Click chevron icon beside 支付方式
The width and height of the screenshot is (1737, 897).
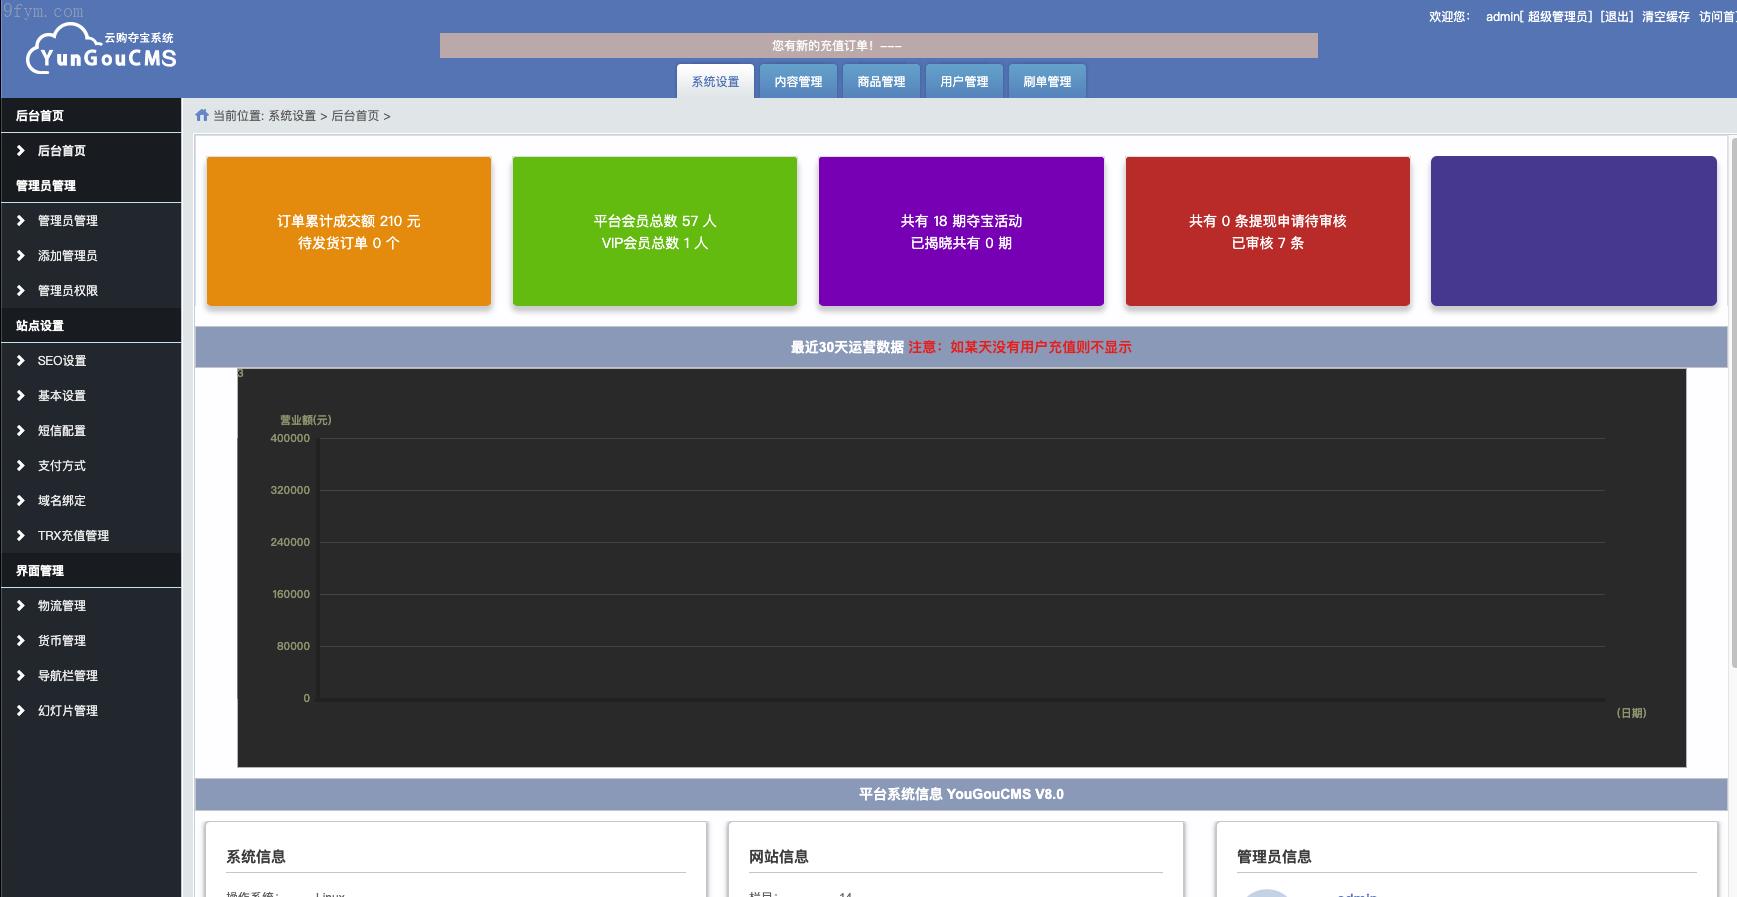coord(21,466)
